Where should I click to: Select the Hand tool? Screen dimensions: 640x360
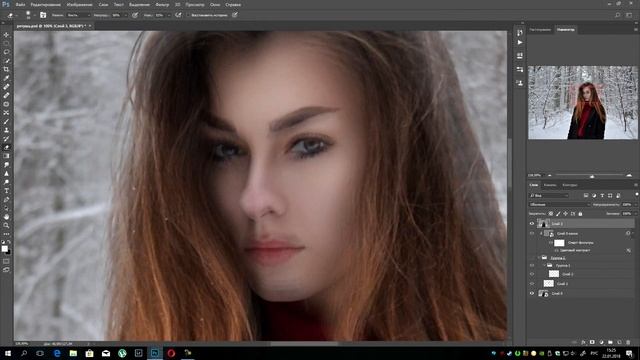click(x=6, y=217)
